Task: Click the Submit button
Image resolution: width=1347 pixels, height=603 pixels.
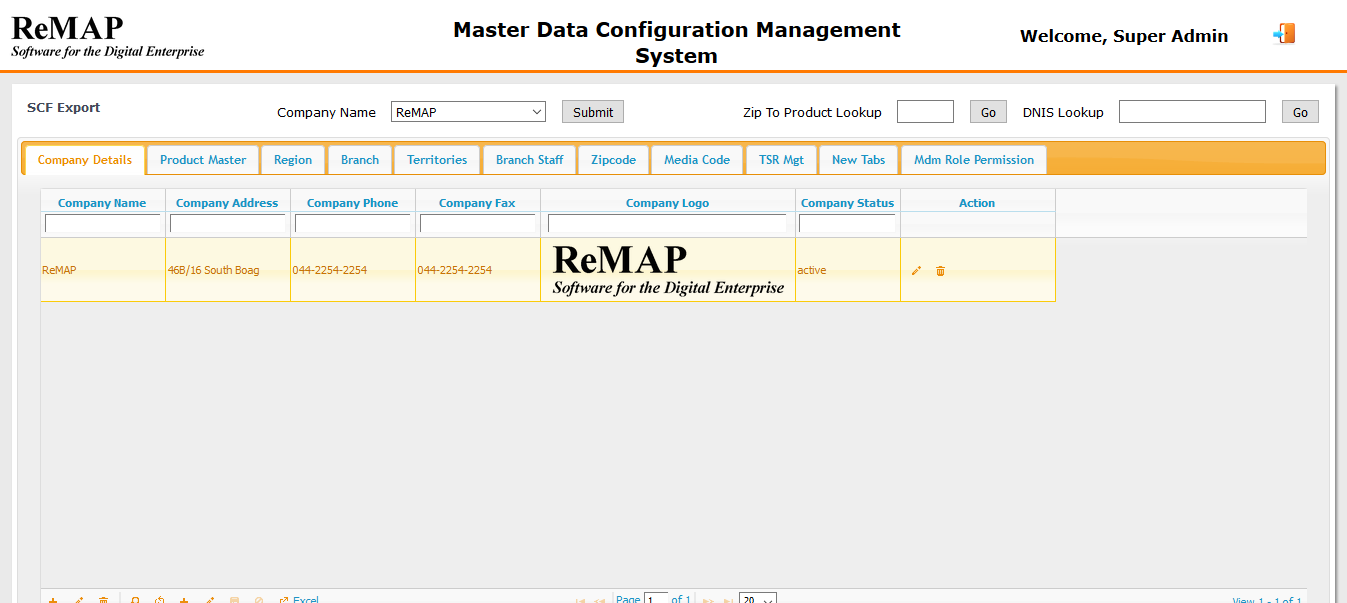Action: (x=593, y=112)
